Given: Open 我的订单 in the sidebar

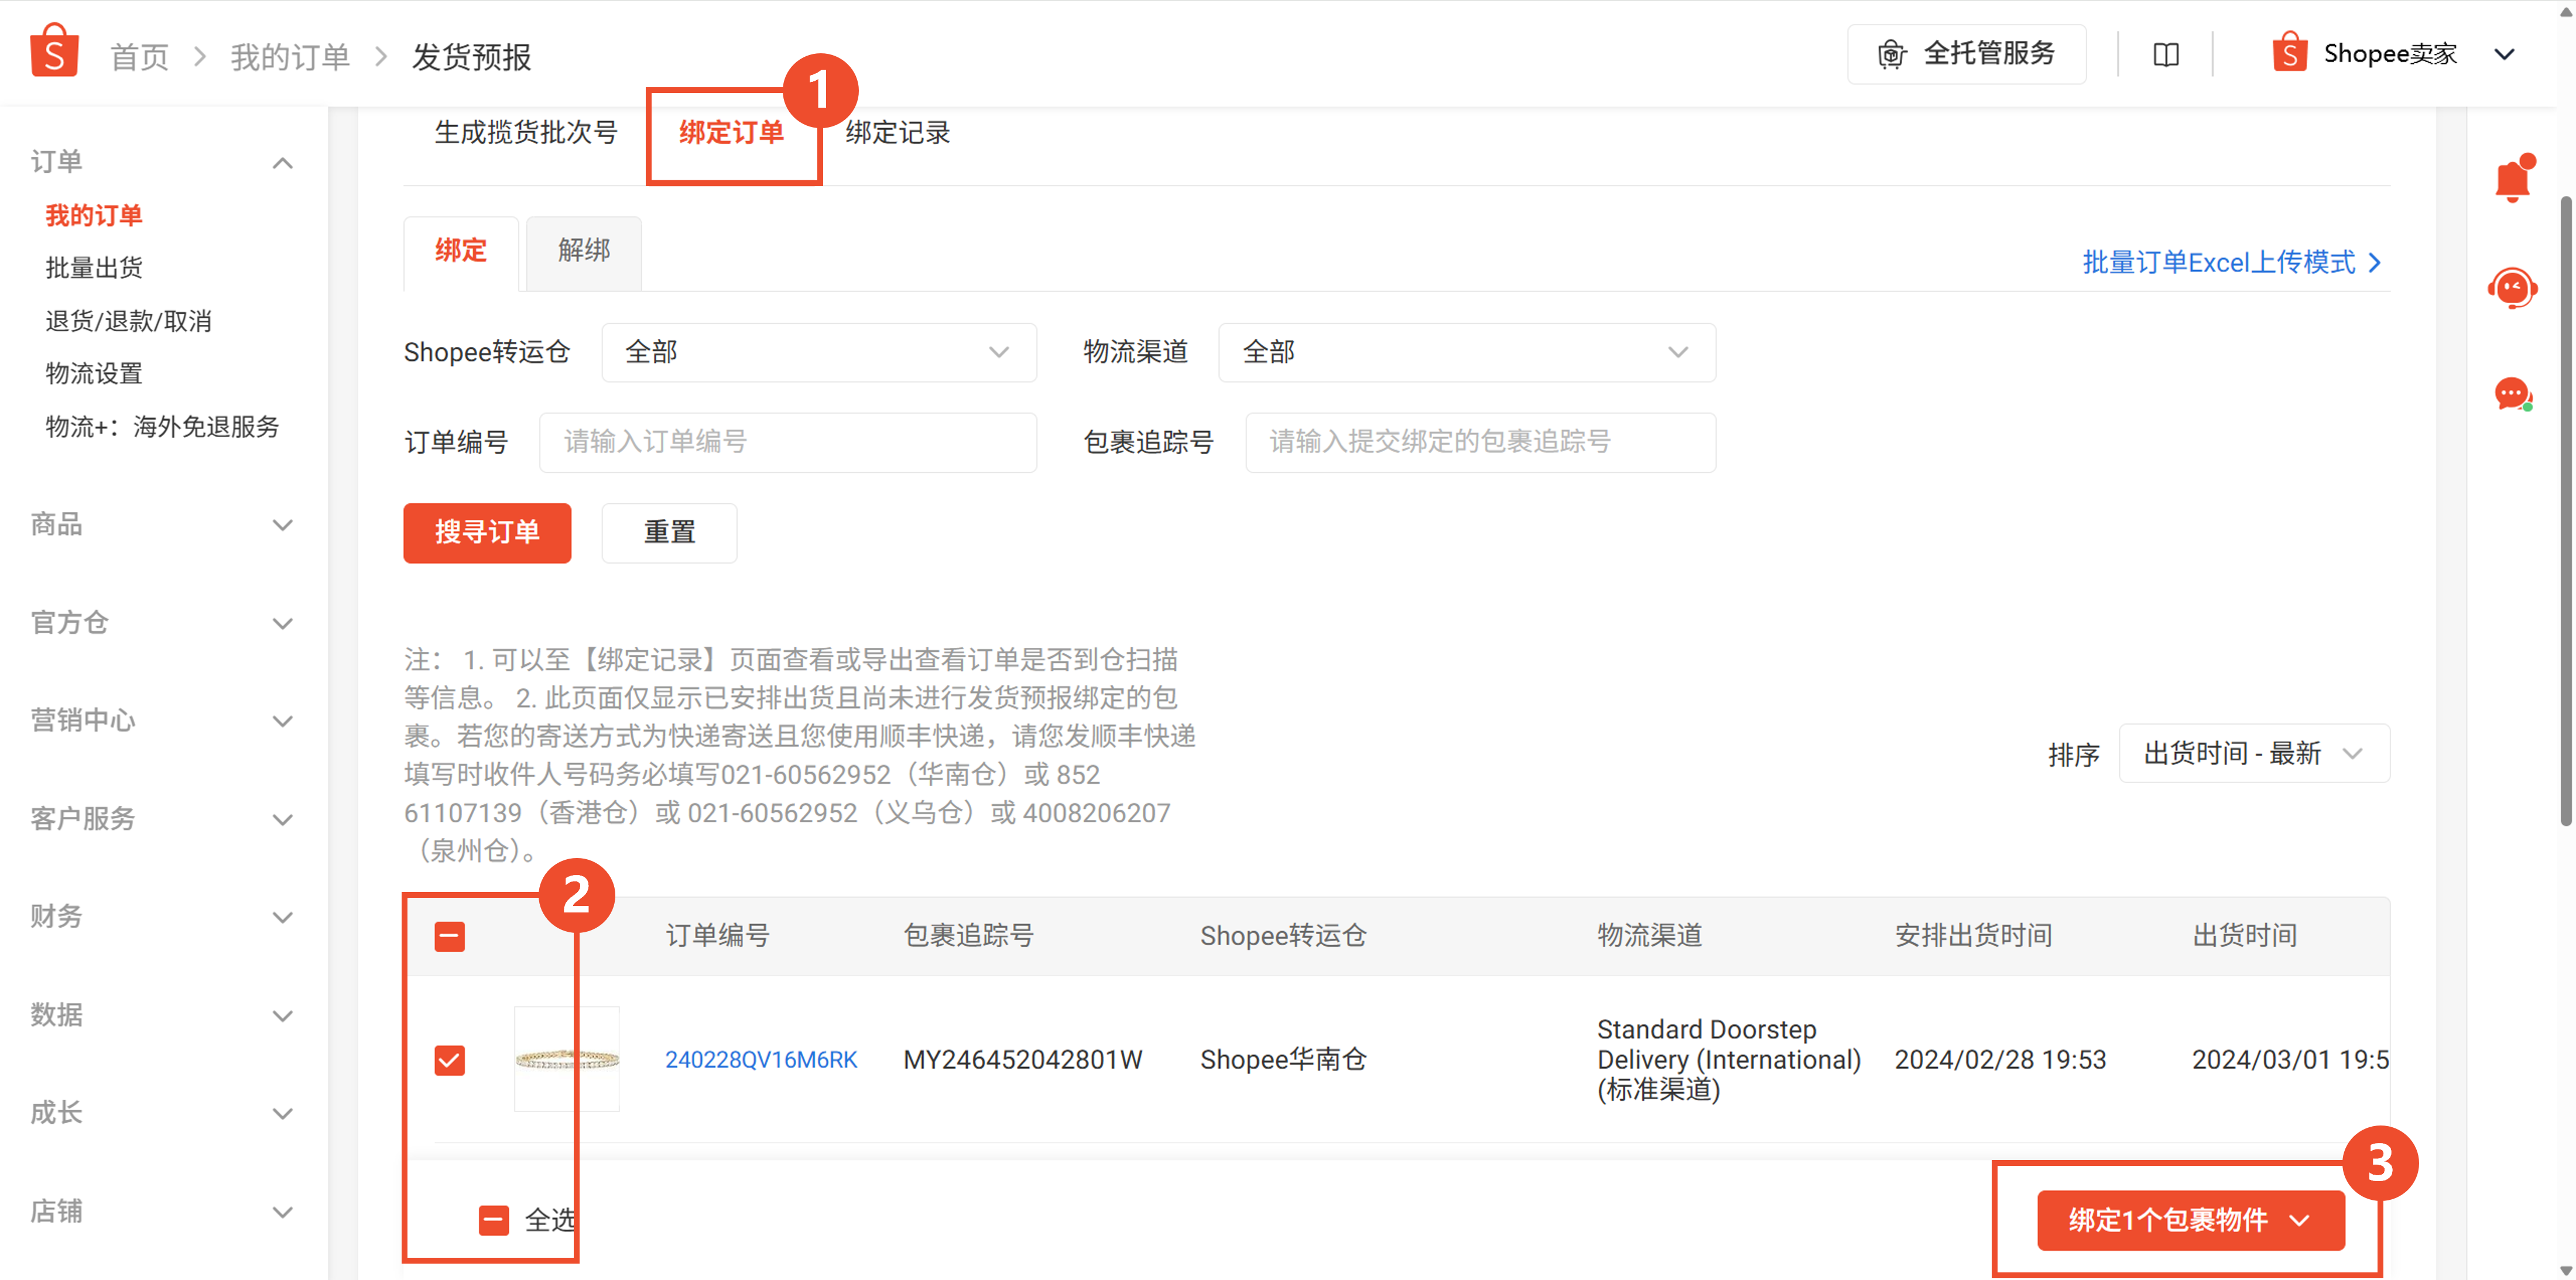Looking at the screenshot, I should coord(94,215).
